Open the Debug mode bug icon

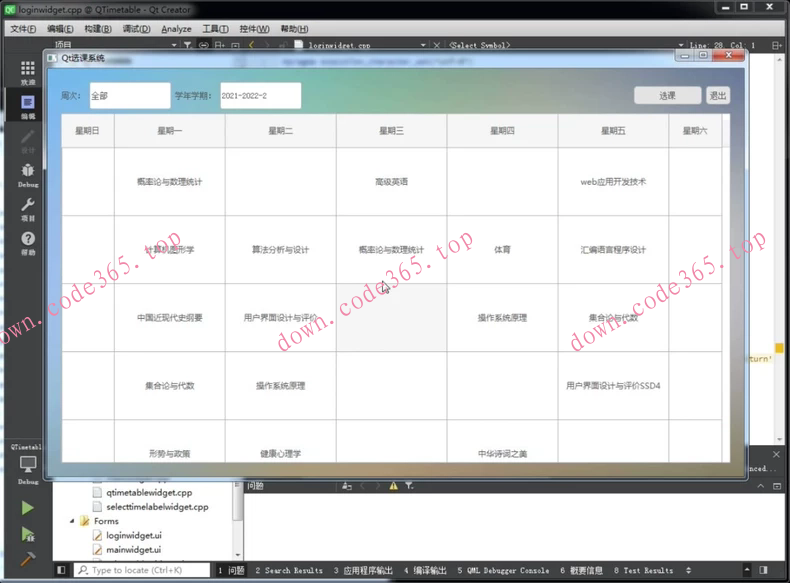click(27, 174)
